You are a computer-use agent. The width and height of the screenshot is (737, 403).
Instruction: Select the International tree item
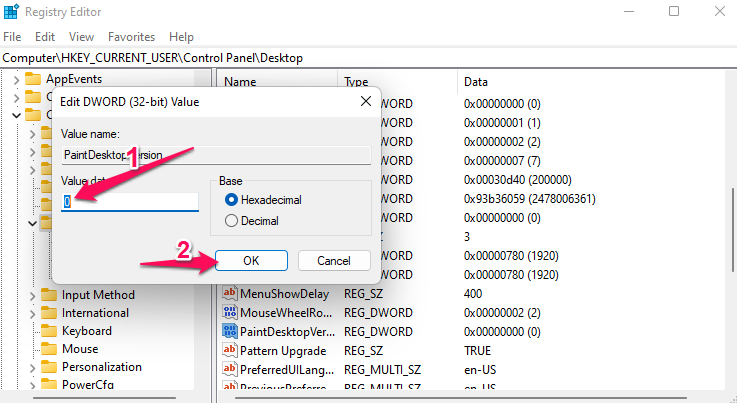pos(95,313)
